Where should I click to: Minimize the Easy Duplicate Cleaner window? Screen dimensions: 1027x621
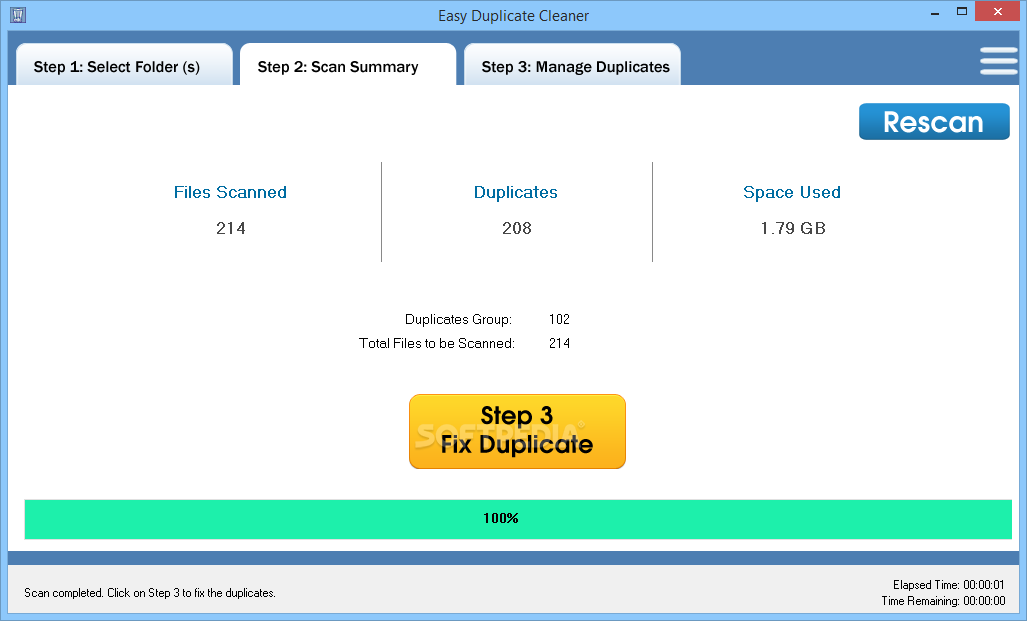(935, 12)
